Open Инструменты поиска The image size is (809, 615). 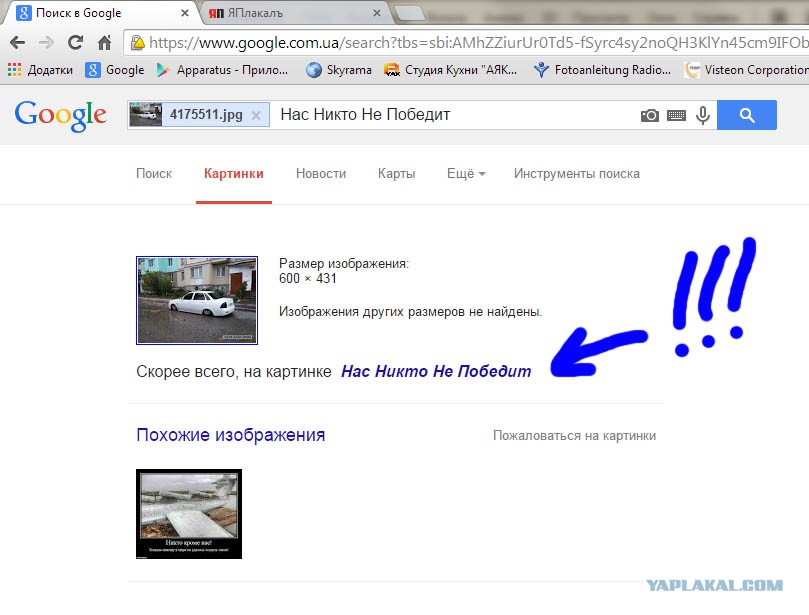pyautogui.click(x=576, y=174)
